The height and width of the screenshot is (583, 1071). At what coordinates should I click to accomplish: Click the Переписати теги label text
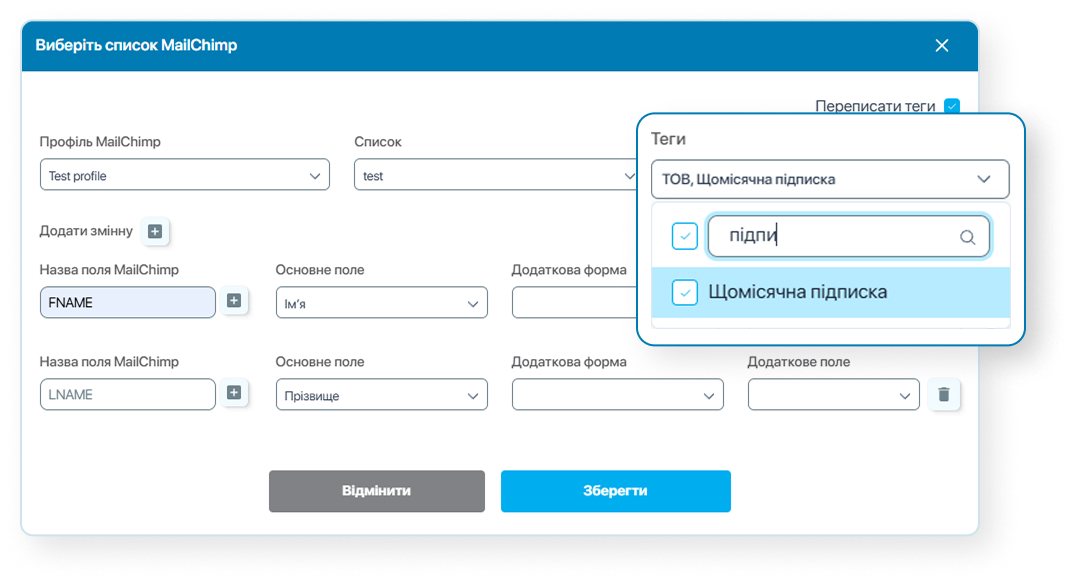click(875, 106)
